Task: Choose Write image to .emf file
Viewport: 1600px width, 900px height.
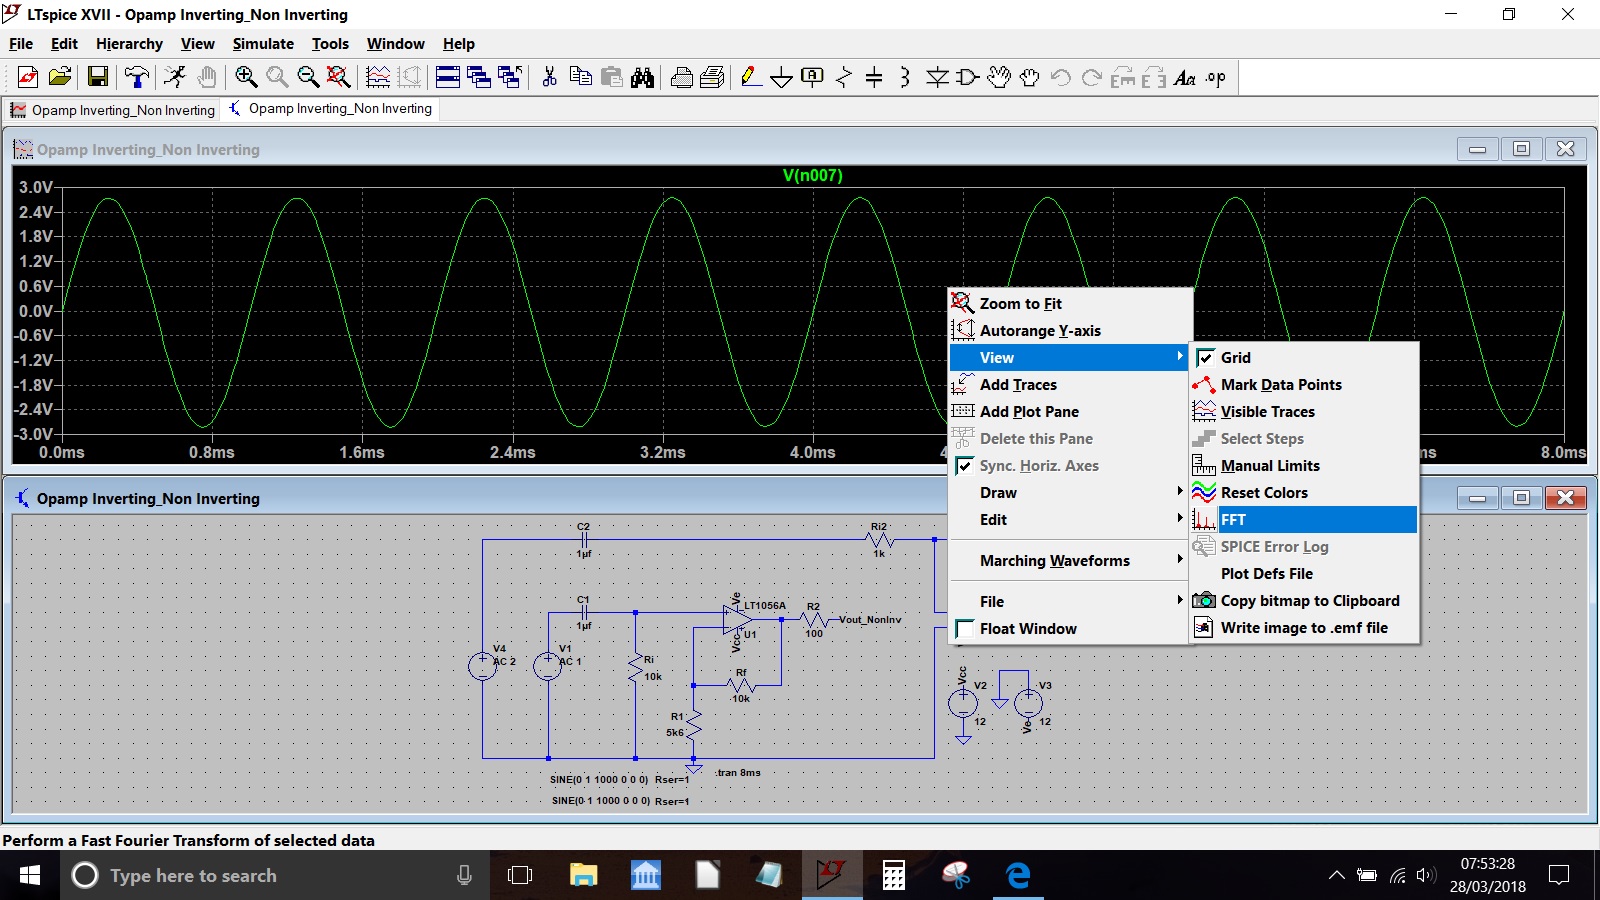Action: coord(1304,628)
